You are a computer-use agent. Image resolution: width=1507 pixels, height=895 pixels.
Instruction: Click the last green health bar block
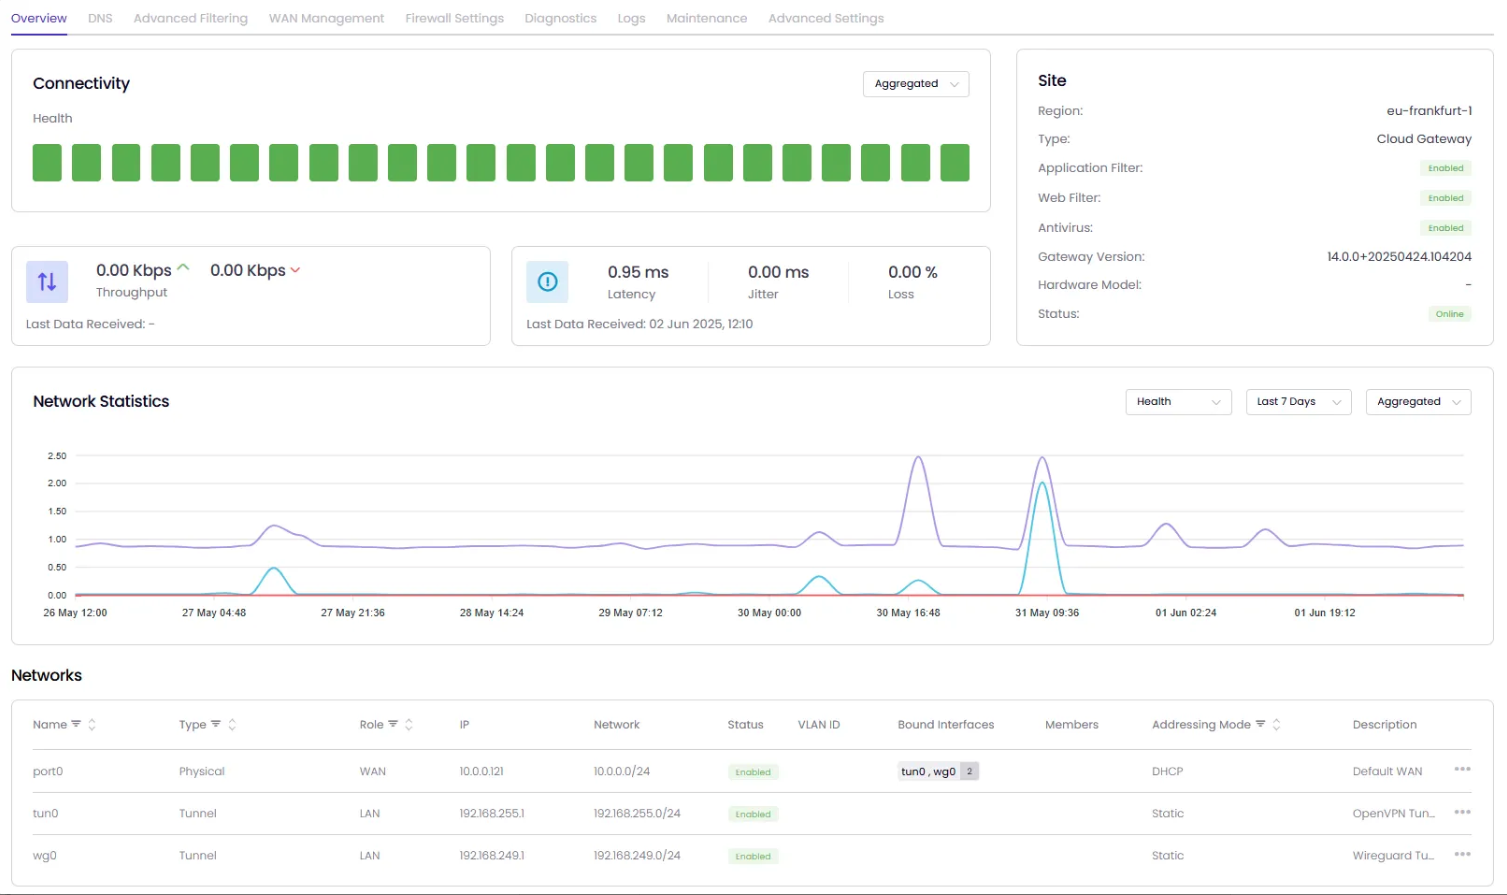click(x=955, y=163)
